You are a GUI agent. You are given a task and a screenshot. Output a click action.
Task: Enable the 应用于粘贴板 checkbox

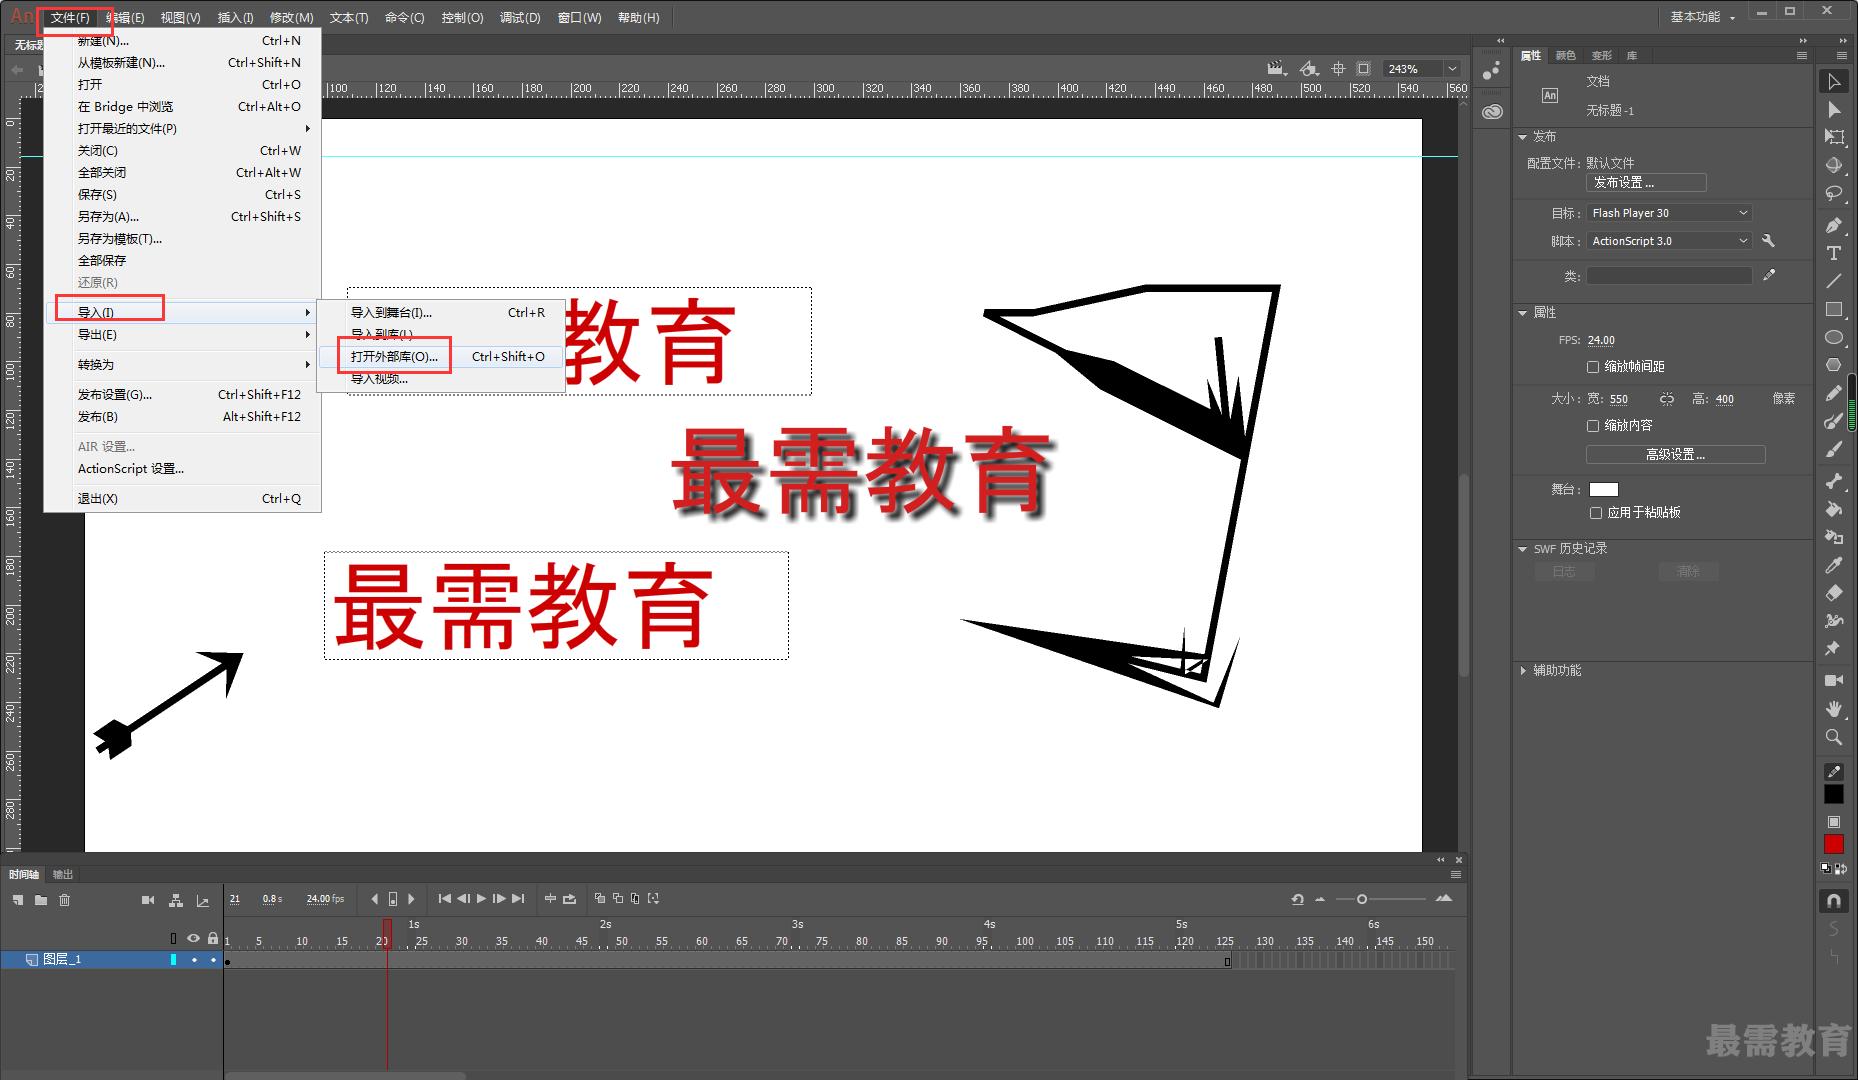coord(1596,513)
